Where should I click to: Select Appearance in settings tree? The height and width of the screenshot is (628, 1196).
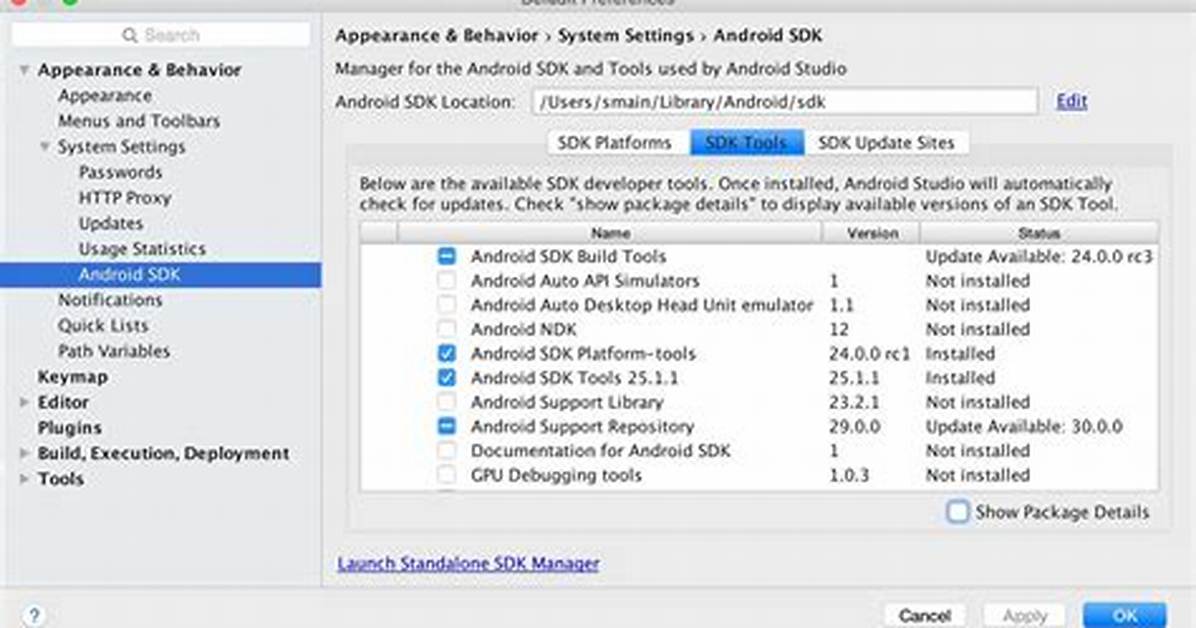(x=105, y=96)
